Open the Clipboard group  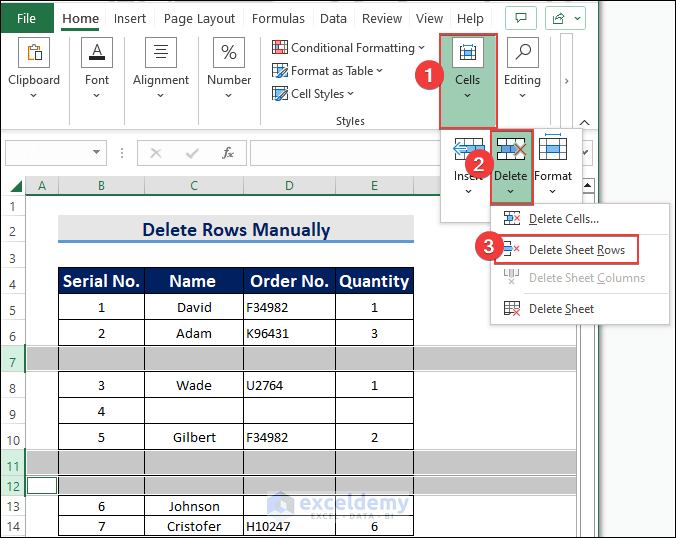click(34, 68)
